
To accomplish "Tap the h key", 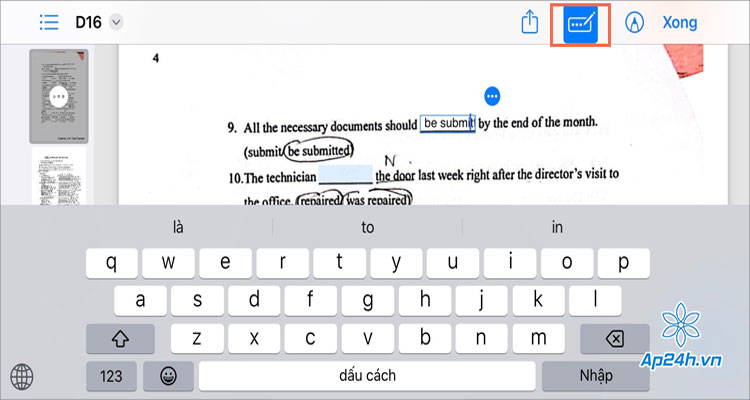I will [x=425, y=301].
